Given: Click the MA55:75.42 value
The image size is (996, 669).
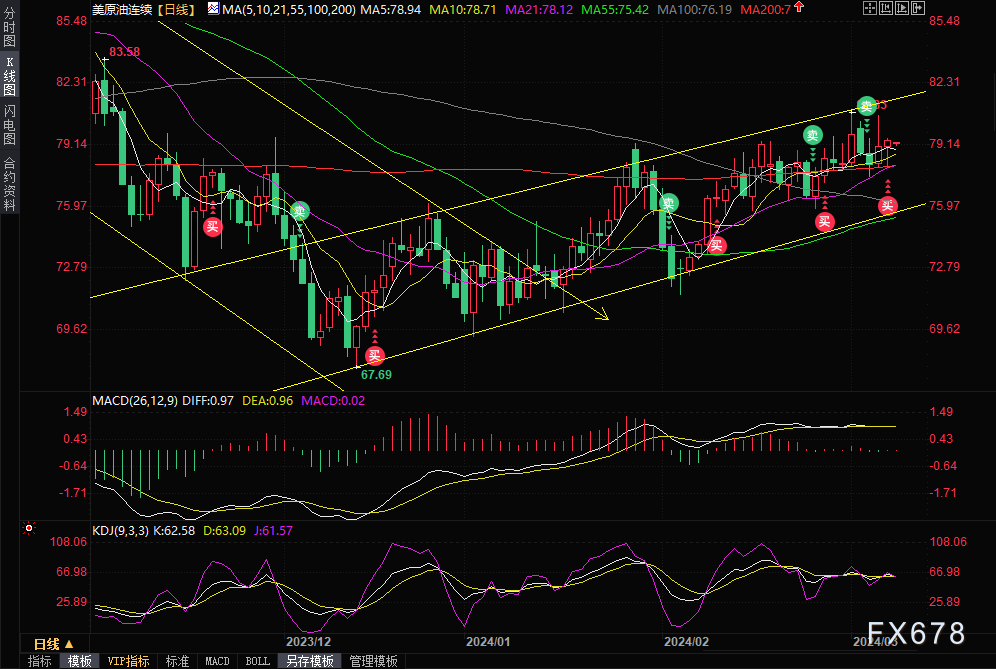Looking at the screenshot, I should click(x=616, y=10).
